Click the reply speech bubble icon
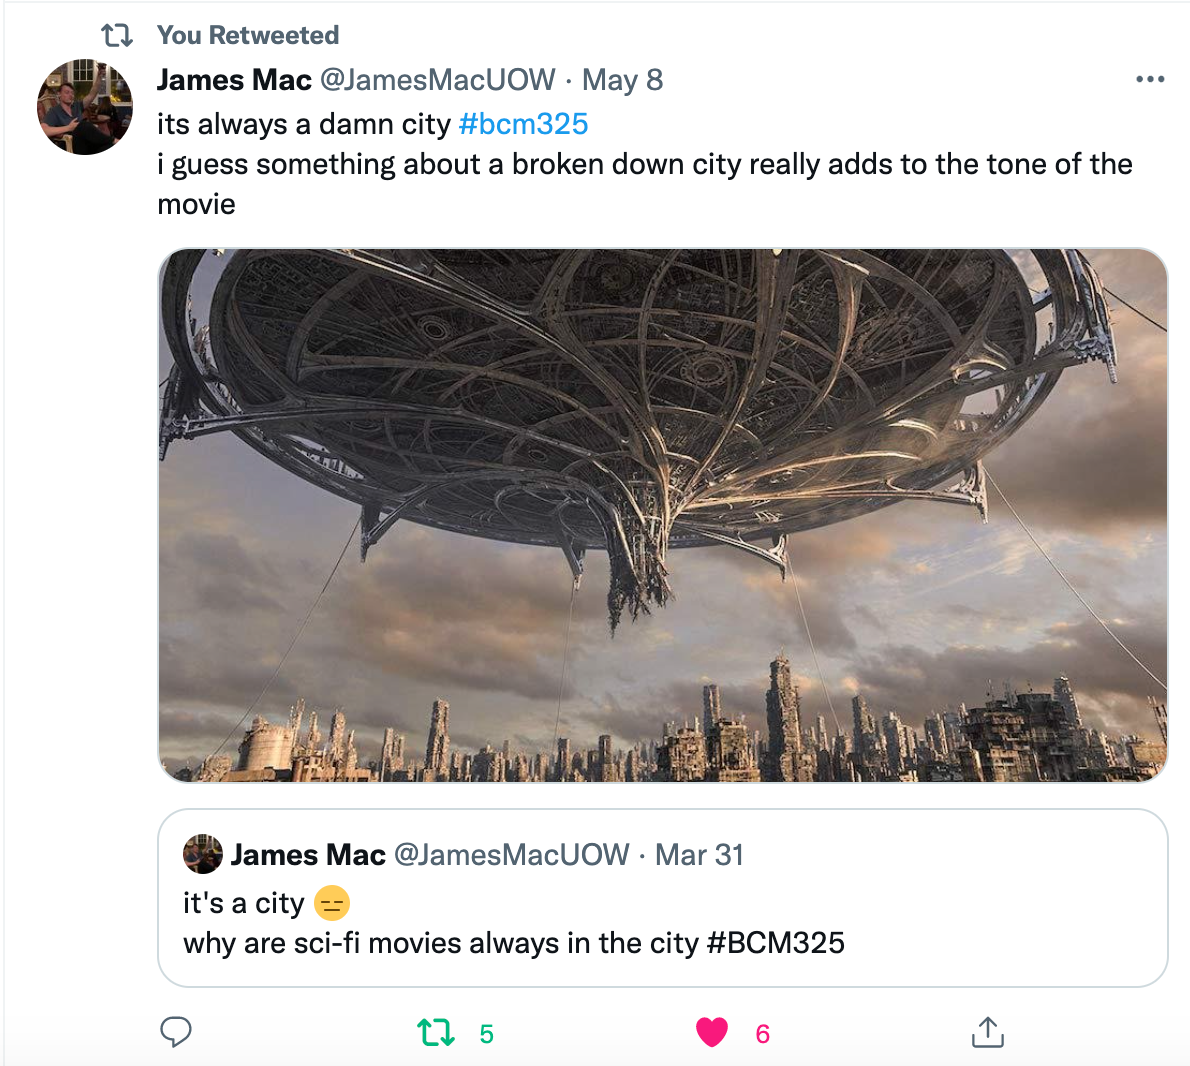Image resolution: width=1190 pixels, height=1066 pixels. coord(176,1032)
